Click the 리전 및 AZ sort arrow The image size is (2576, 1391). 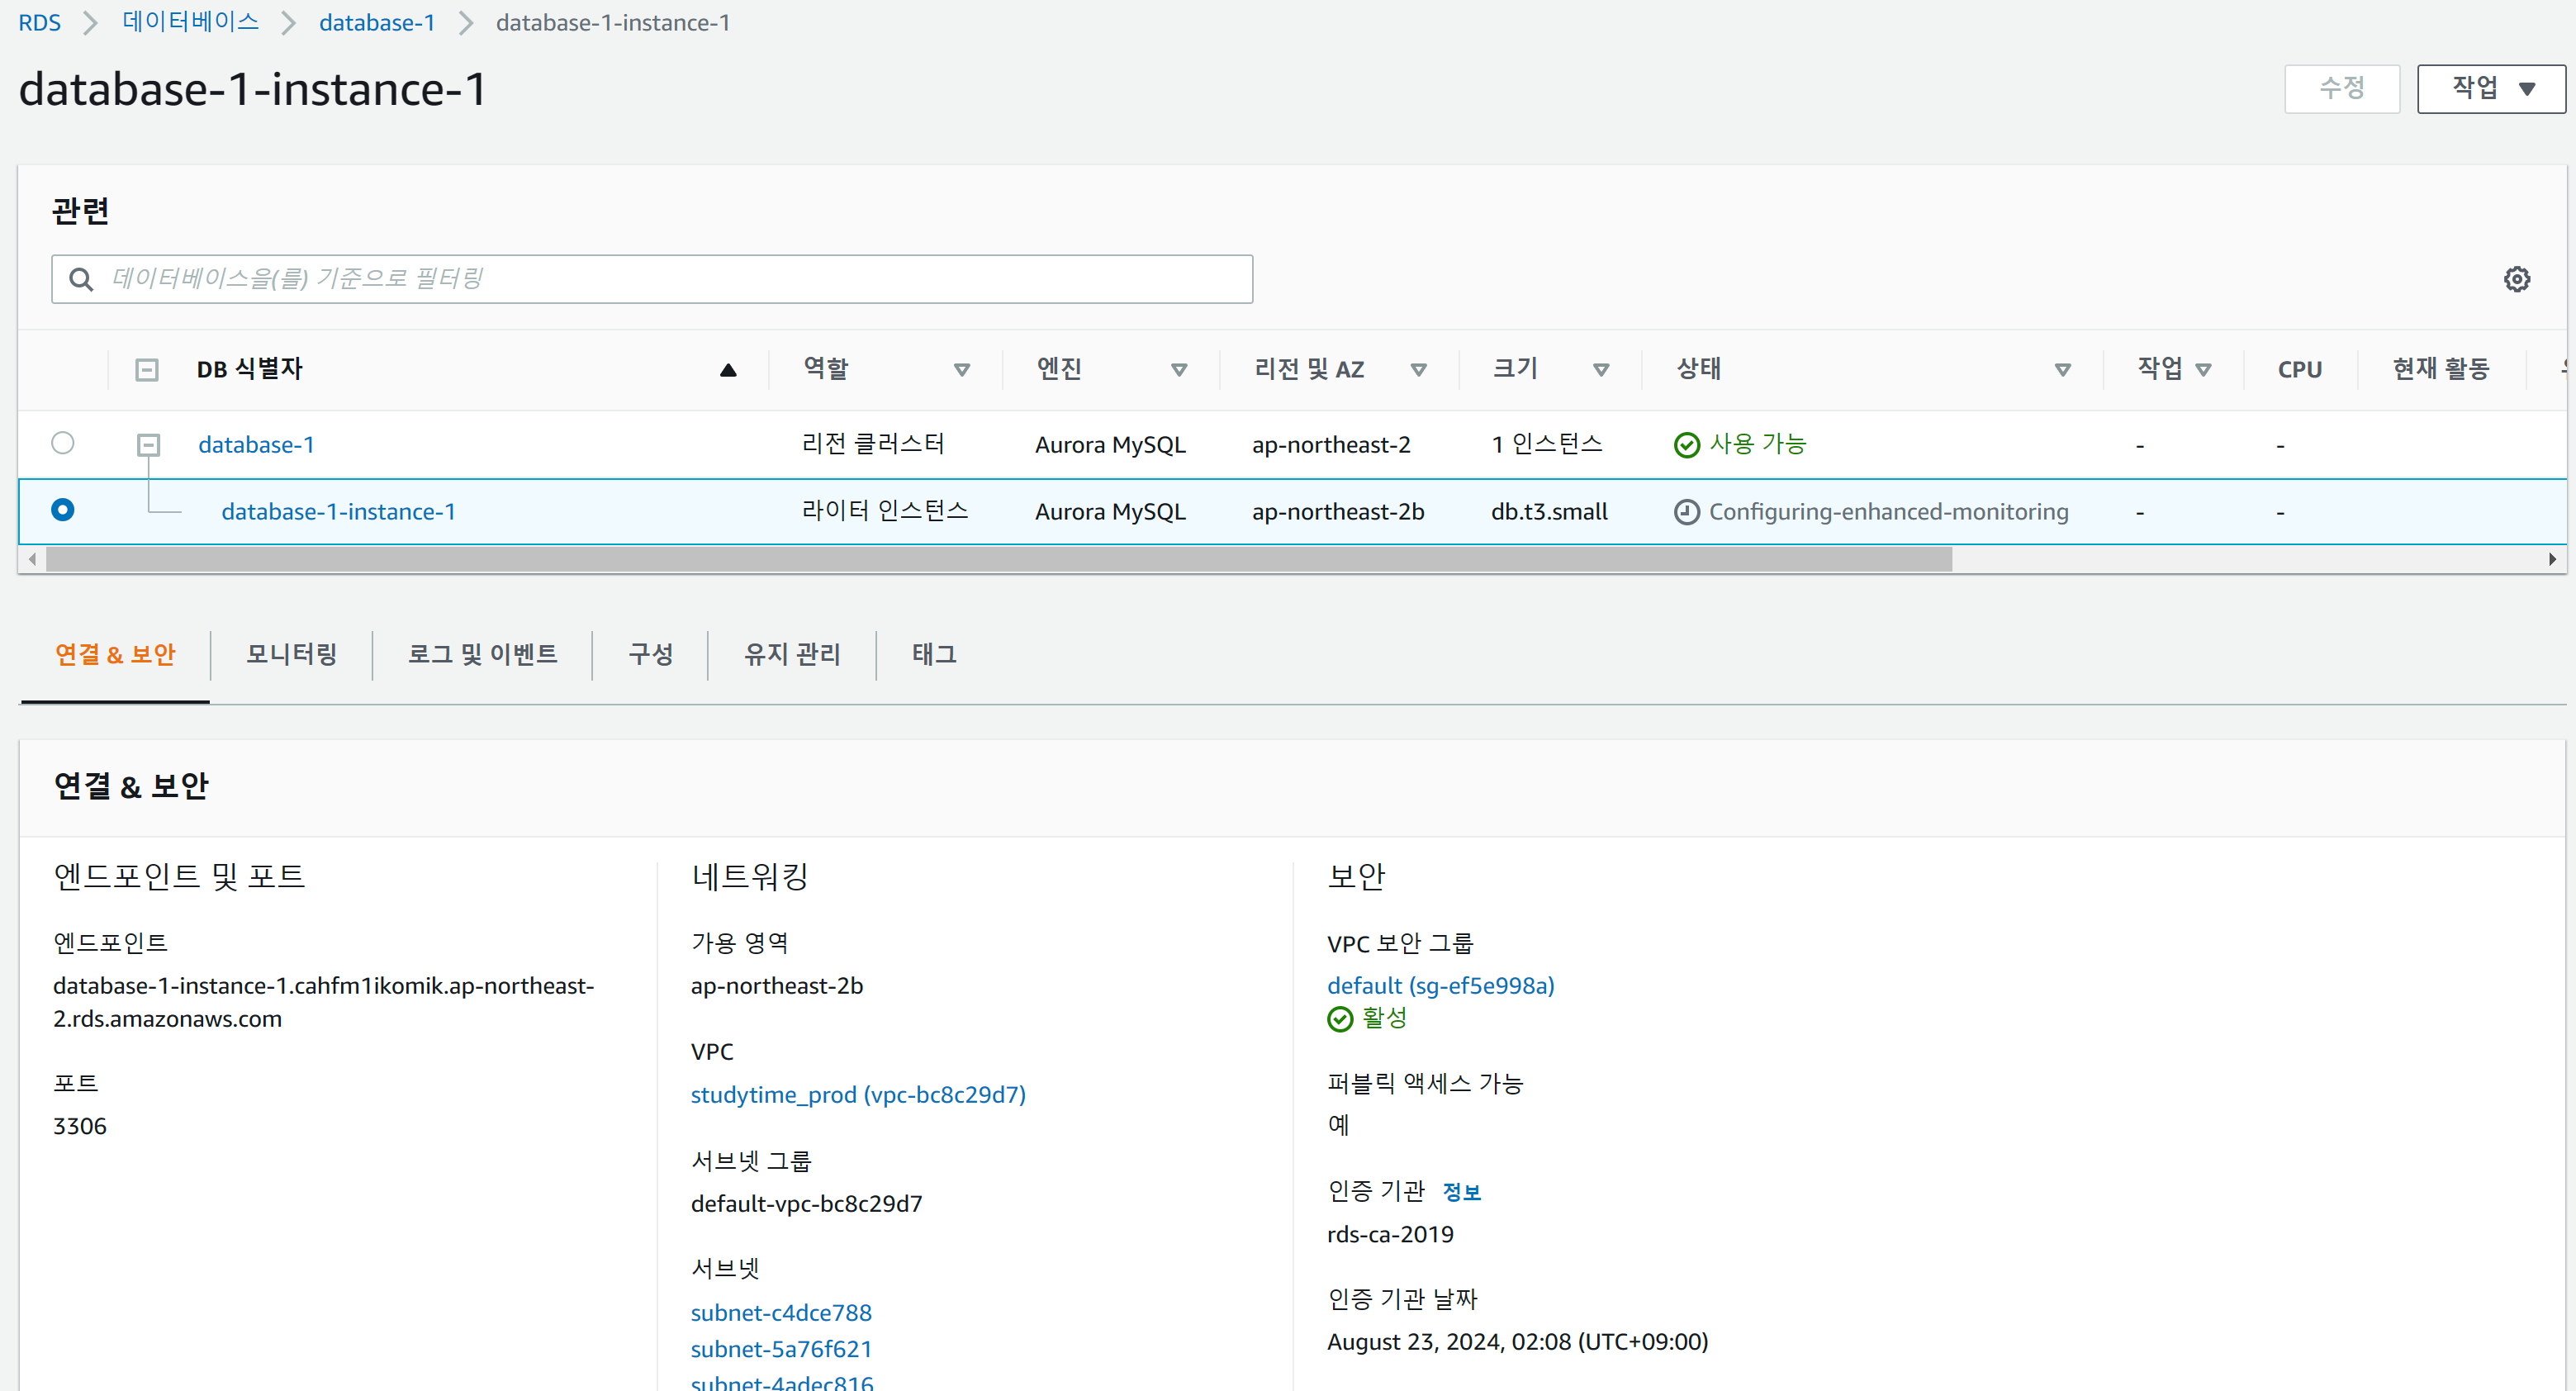pos(1417,370)
